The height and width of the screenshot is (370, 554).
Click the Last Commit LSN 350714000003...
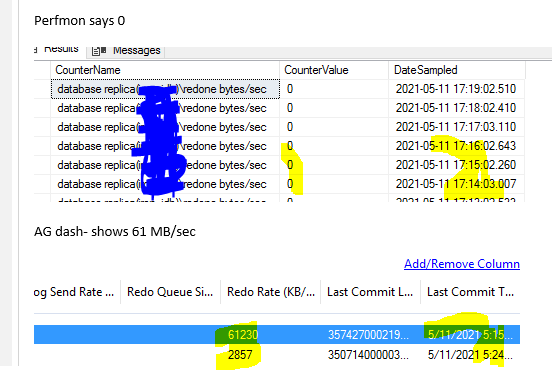pos(368,354)
